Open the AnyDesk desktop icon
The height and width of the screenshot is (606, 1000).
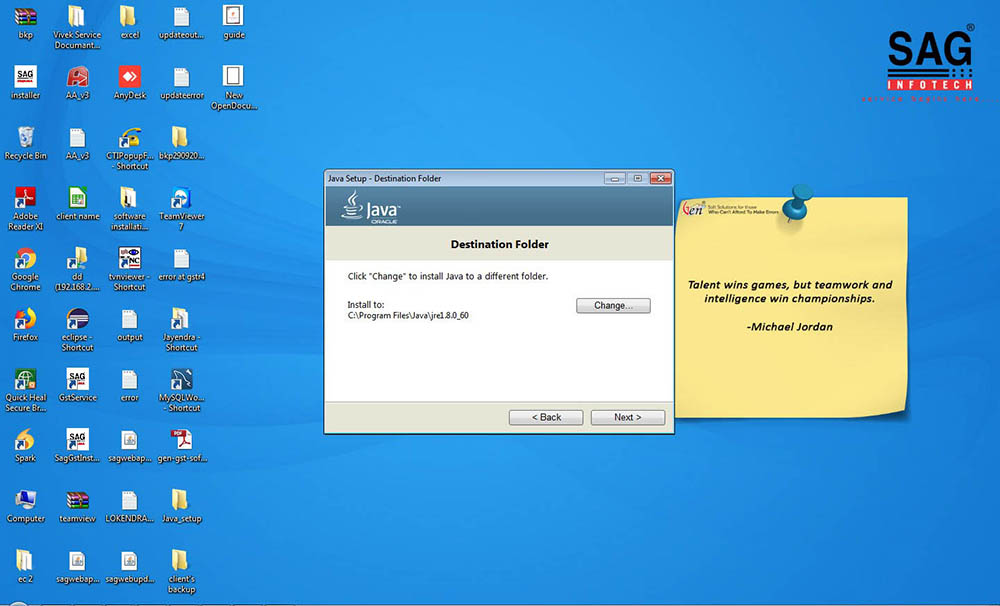129,78
